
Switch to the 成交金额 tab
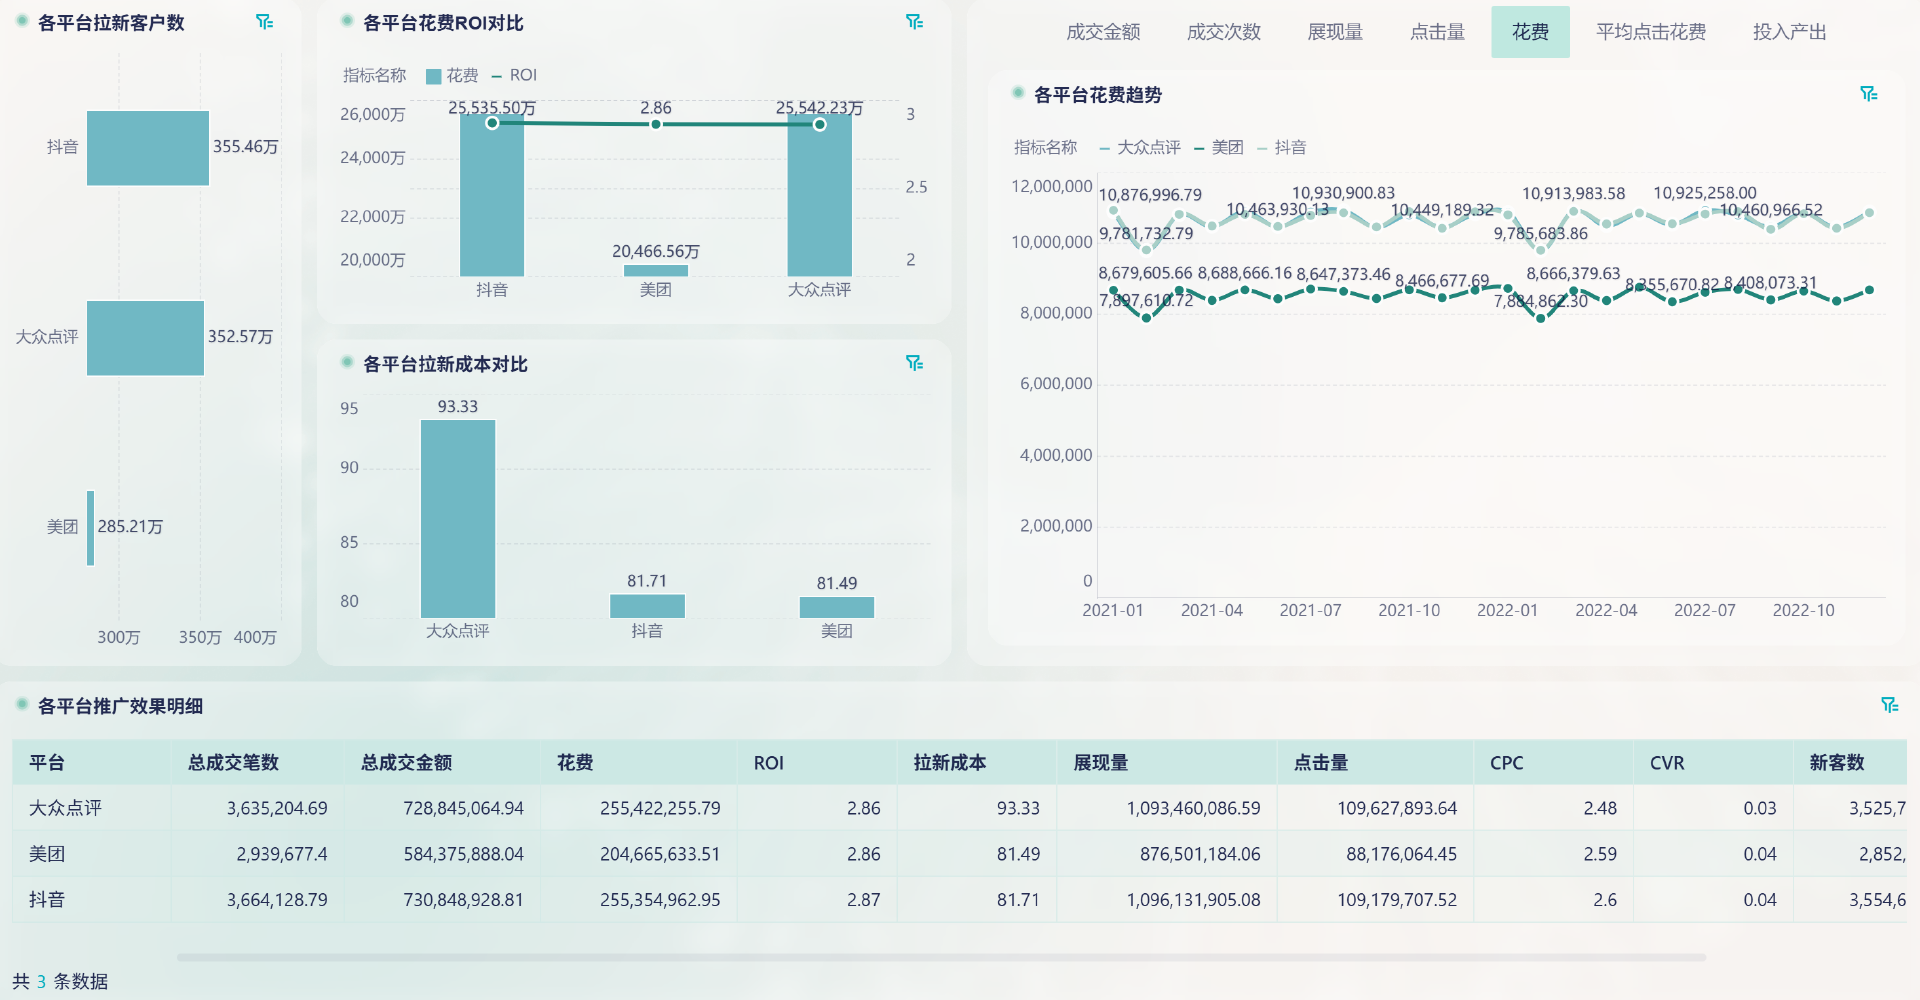[1103, 32]
